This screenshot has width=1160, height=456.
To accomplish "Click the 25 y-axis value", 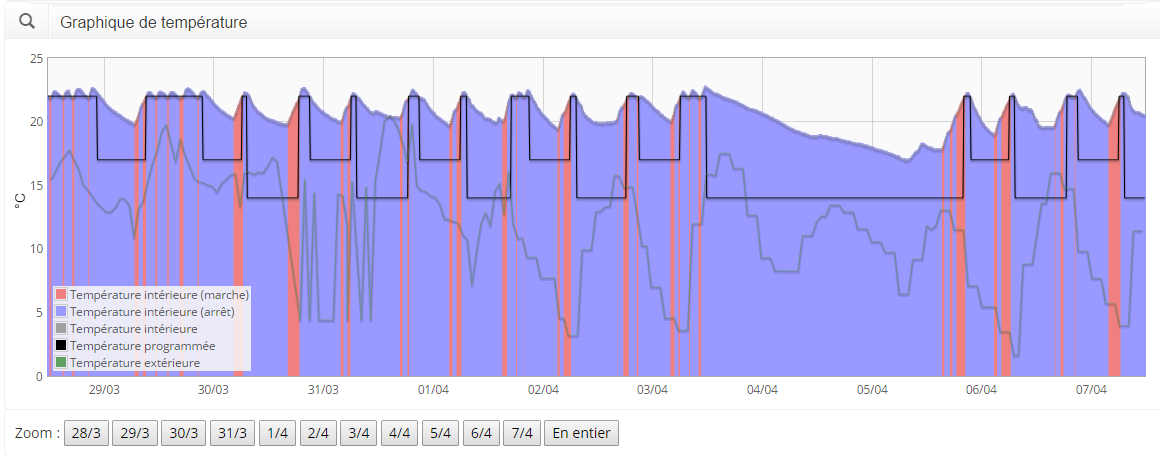I will click(36, 58).
